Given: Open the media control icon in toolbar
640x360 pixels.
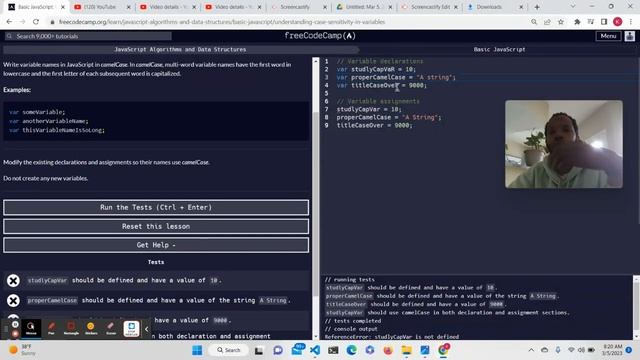Looking at the screenshot, I should pos(591,22).
